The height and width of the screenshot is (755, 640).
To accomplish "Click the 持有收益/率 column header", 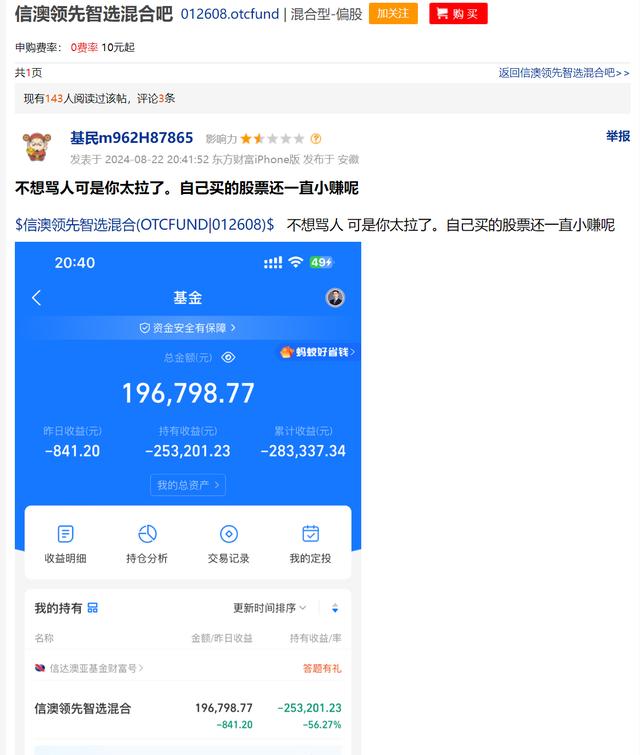I will coord(315,638).
